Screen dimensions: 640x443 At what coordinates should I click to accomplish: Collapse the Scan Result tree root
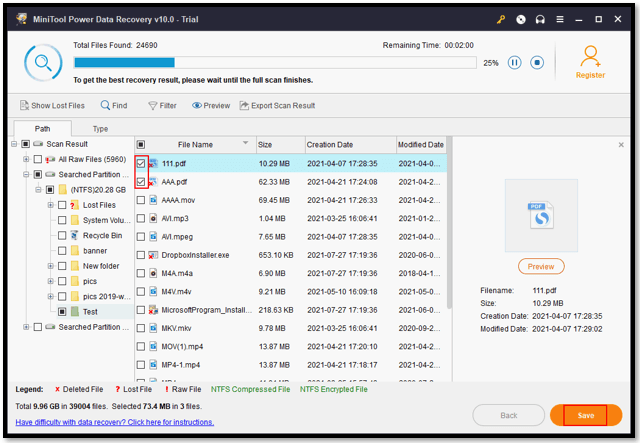[14, 144]
